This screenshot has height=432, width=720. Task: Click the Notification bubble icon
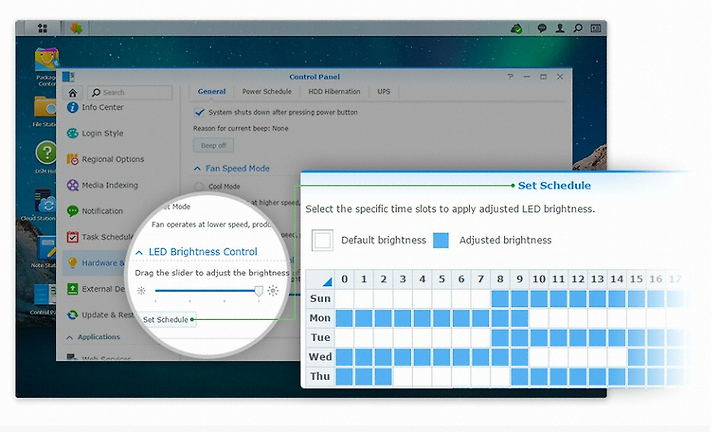point(73,211)
